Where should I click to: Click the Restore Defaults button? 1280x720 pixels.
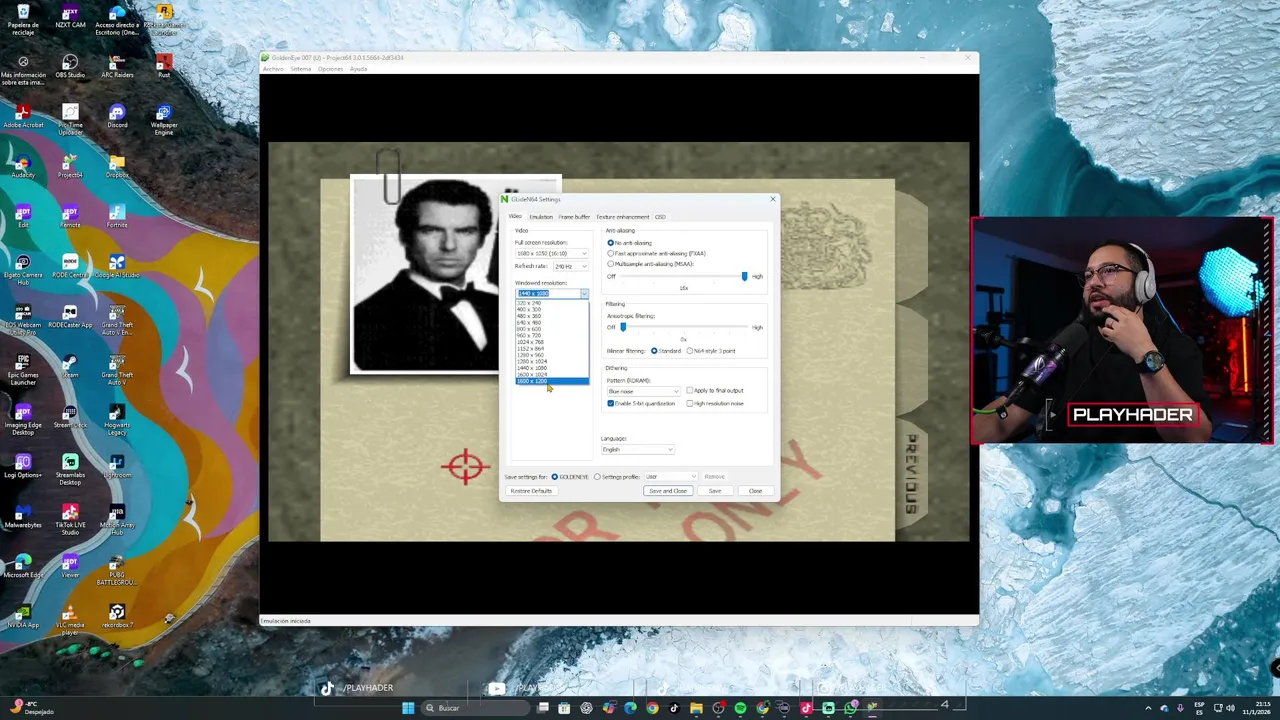pos(531,491)
